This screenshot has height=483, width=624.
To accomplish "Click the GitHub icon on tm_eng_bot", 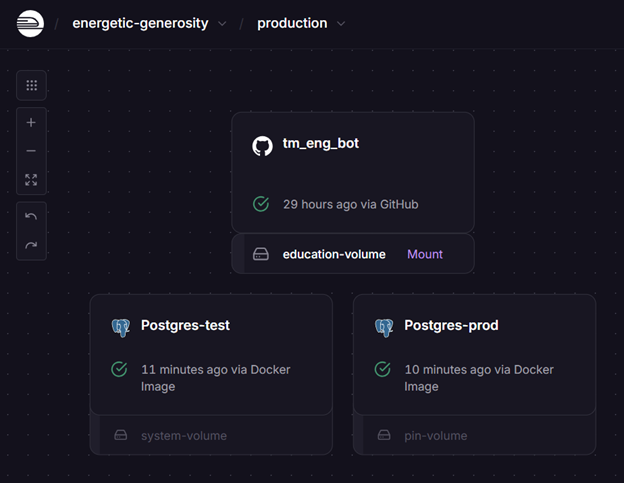I will pyautogui.click(x=262, y=145).
